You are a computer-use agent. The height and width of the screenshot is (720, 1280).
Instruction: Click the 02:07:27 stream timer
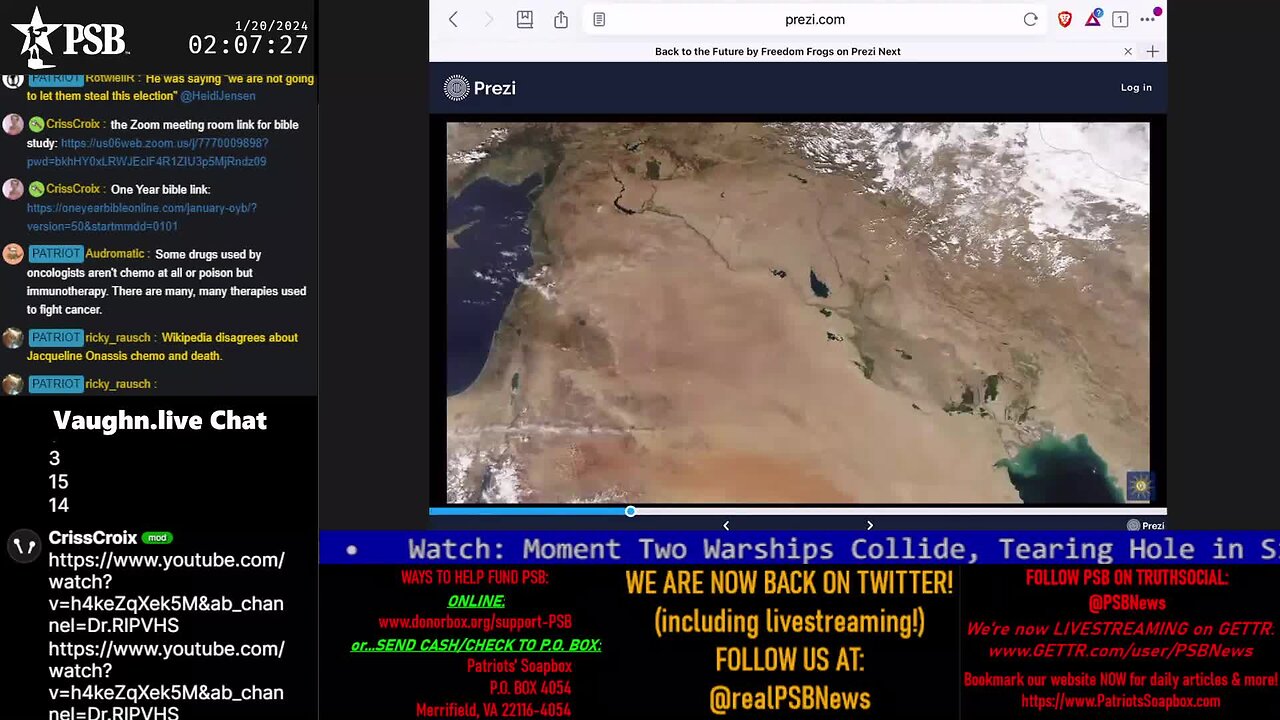tap(248, 45)
